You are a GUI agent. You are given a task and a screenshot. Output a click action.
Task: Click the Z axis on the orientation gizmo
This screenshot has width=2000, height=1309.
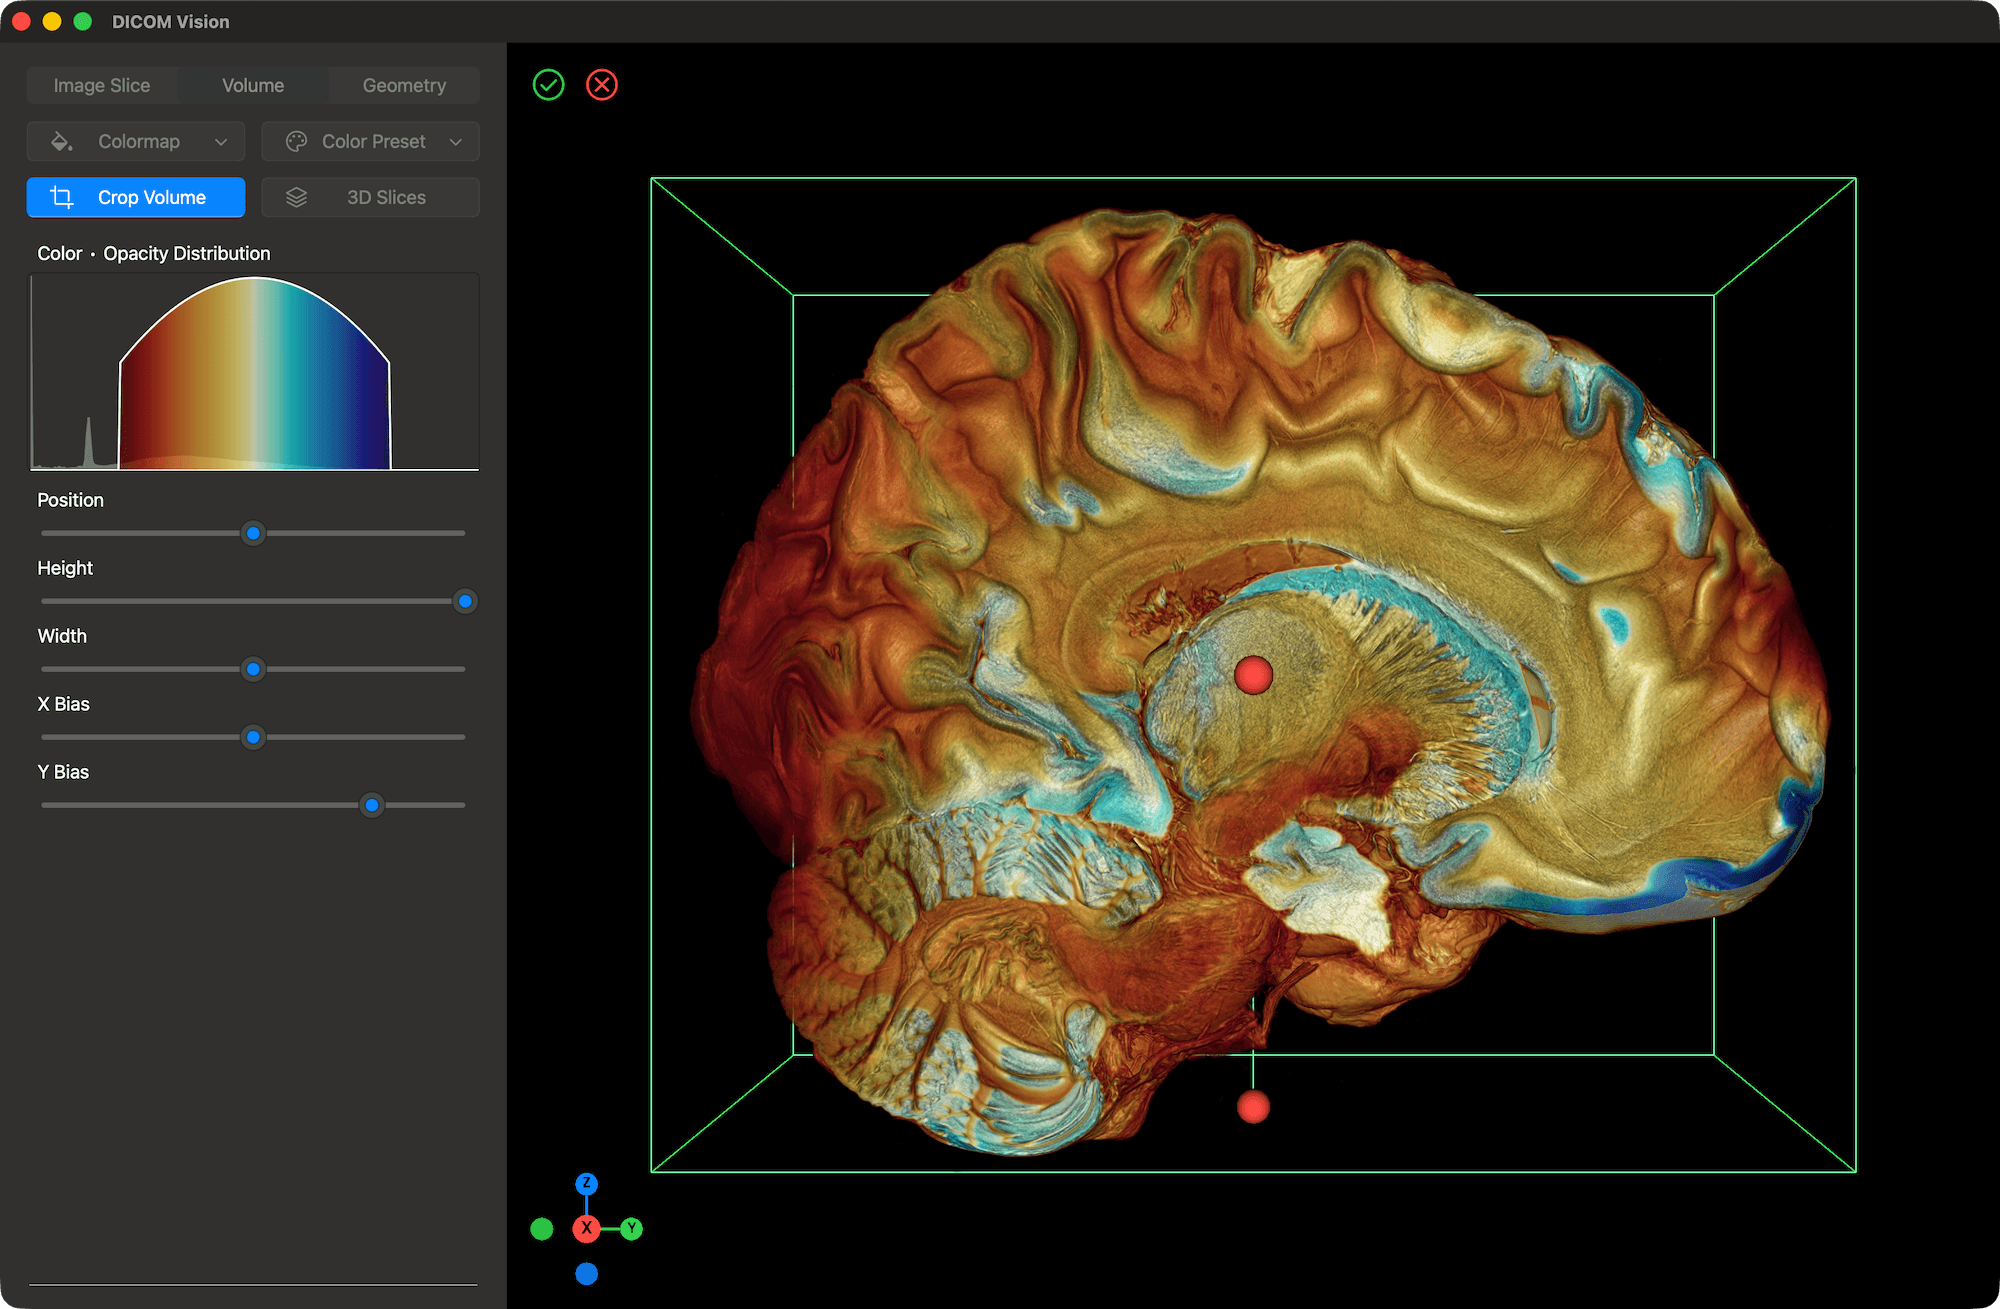(x=587, y=1184)
